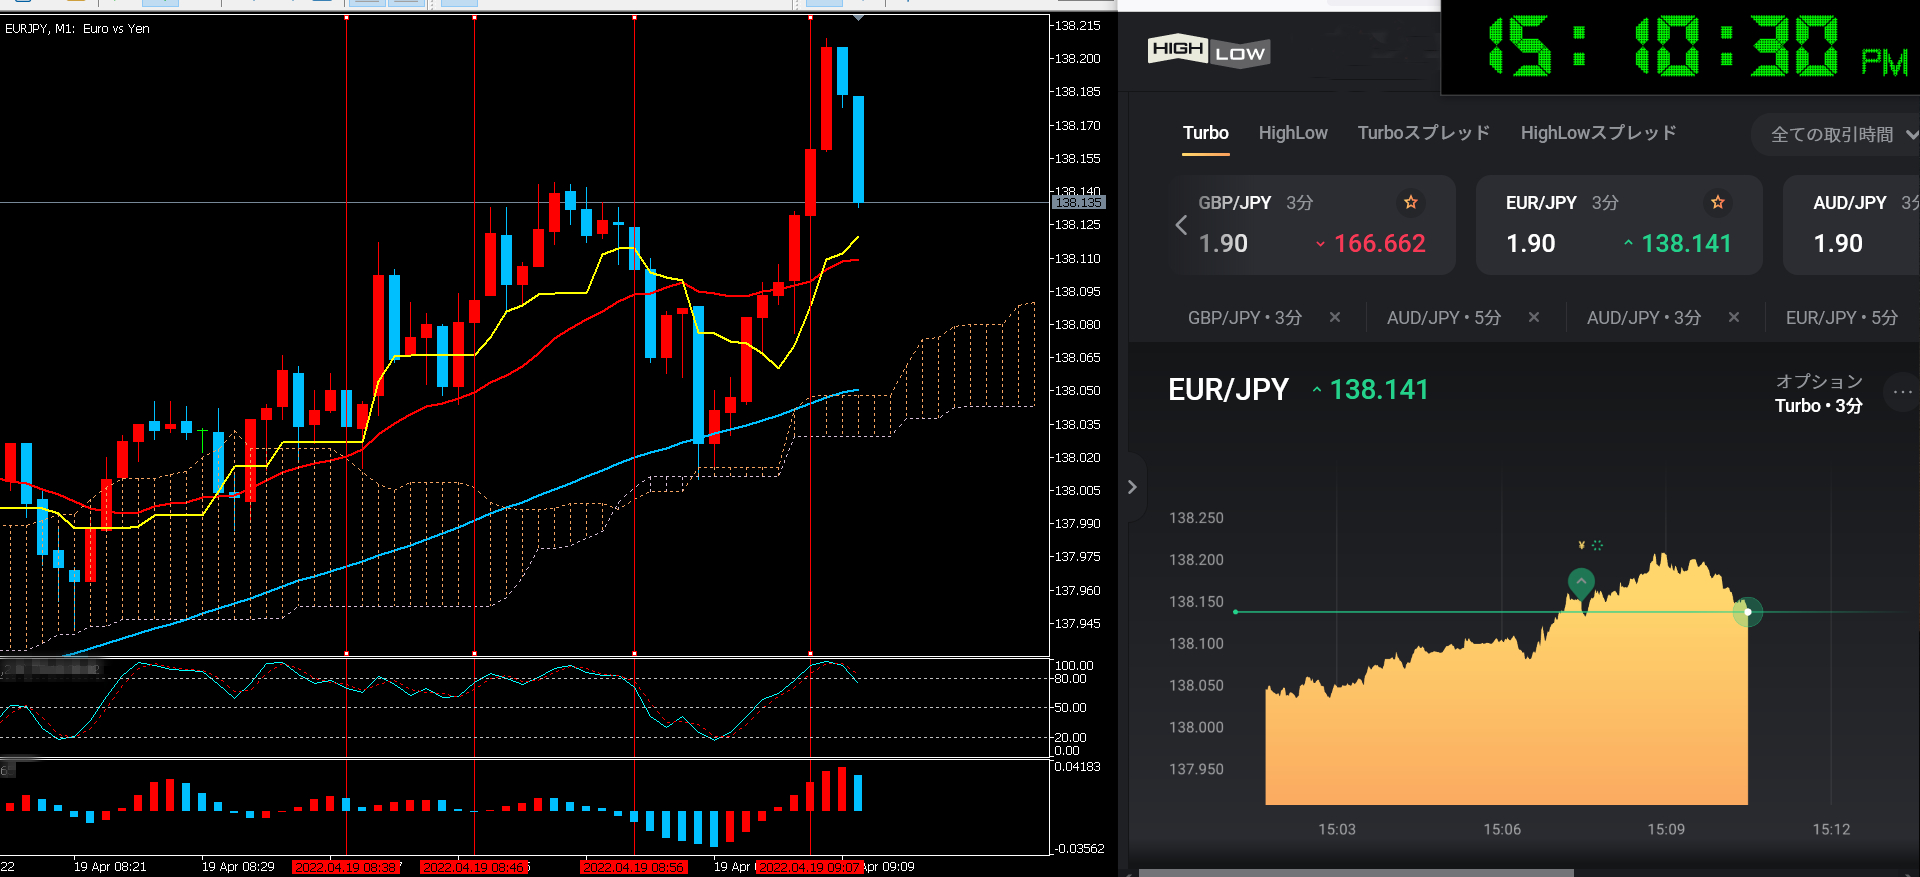Expand the side panel with the arrow
The image size is (1920, 877).
1132,487
